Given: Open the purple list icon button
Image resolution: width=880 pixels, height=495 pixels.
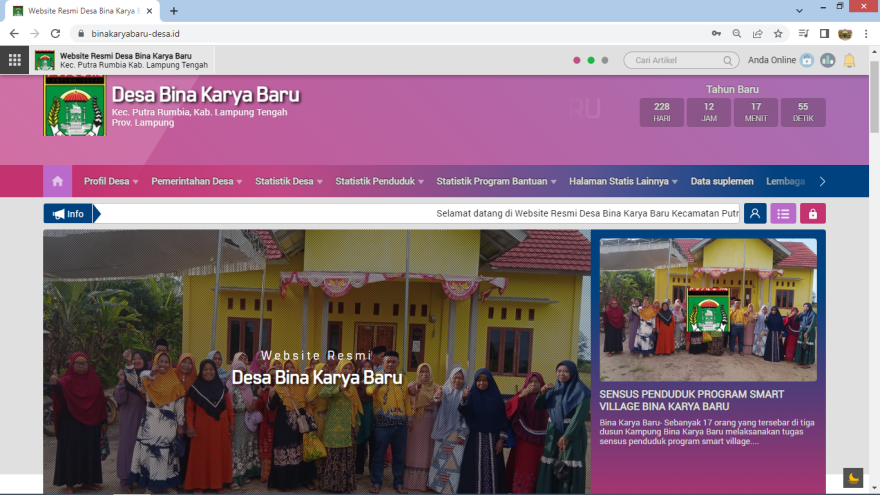Looking at the screenshot, I should click(783, 213).
